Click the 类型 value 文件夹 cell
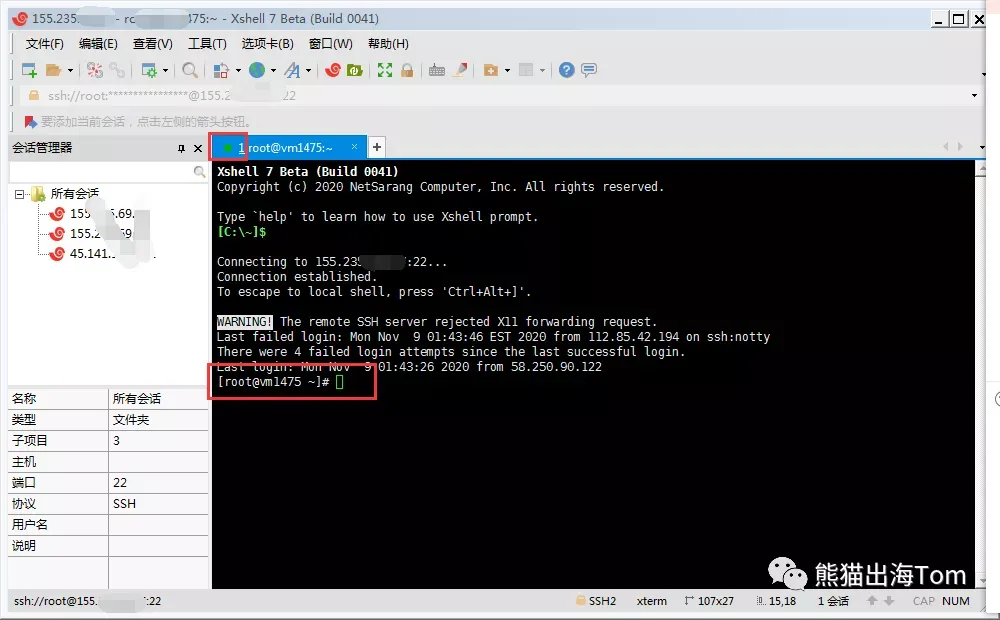The width and height of the screenshot is (1000, 620). tap(158, 420)
